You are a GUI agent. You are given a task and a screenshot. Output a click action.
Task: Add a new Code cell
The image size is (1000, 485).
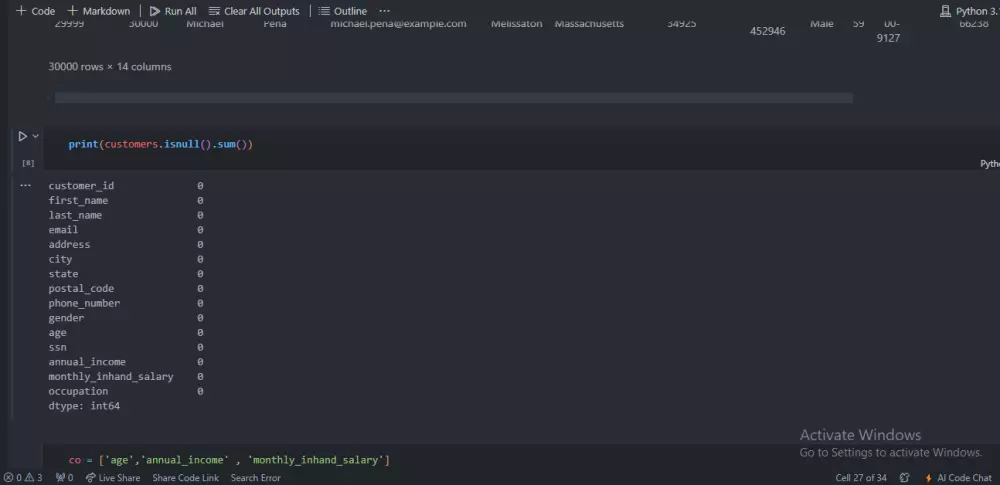[36, 11]
